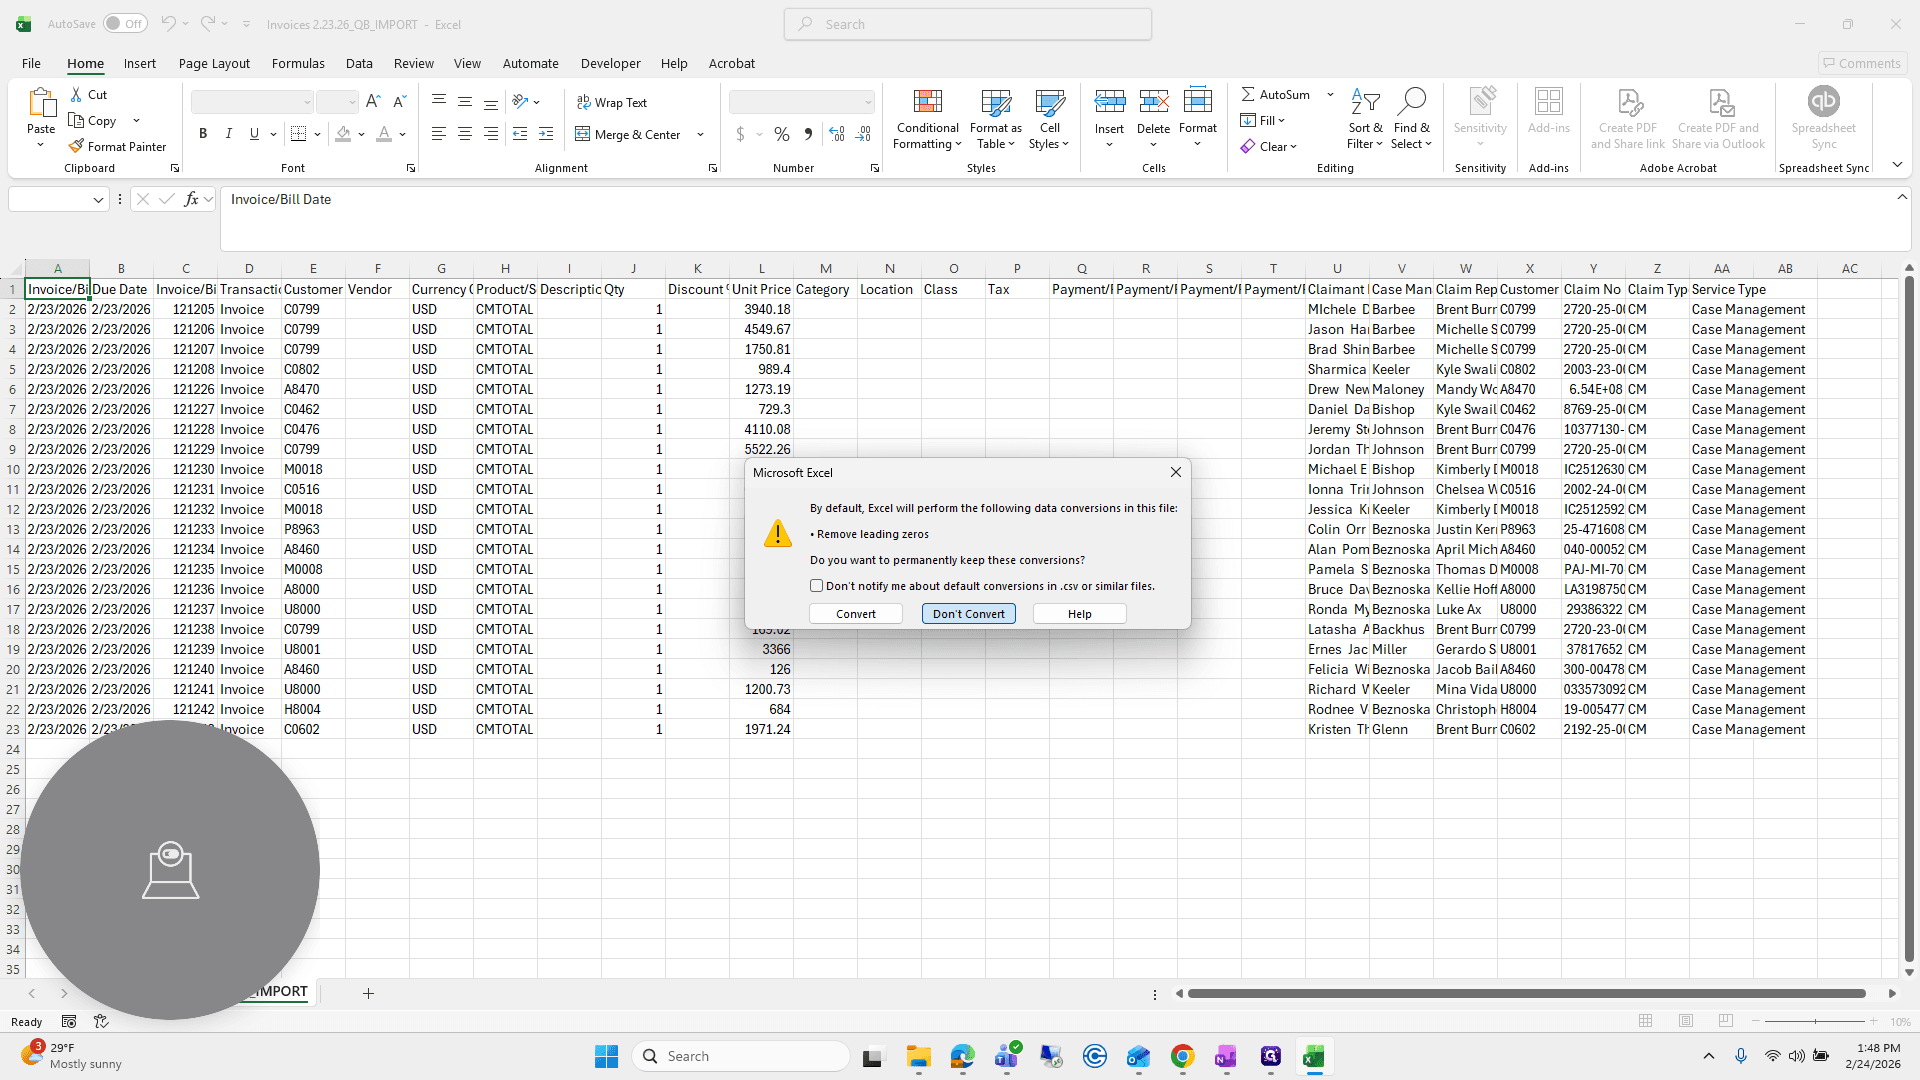Click the Cut scissors icon

click(x=76, y=94)
